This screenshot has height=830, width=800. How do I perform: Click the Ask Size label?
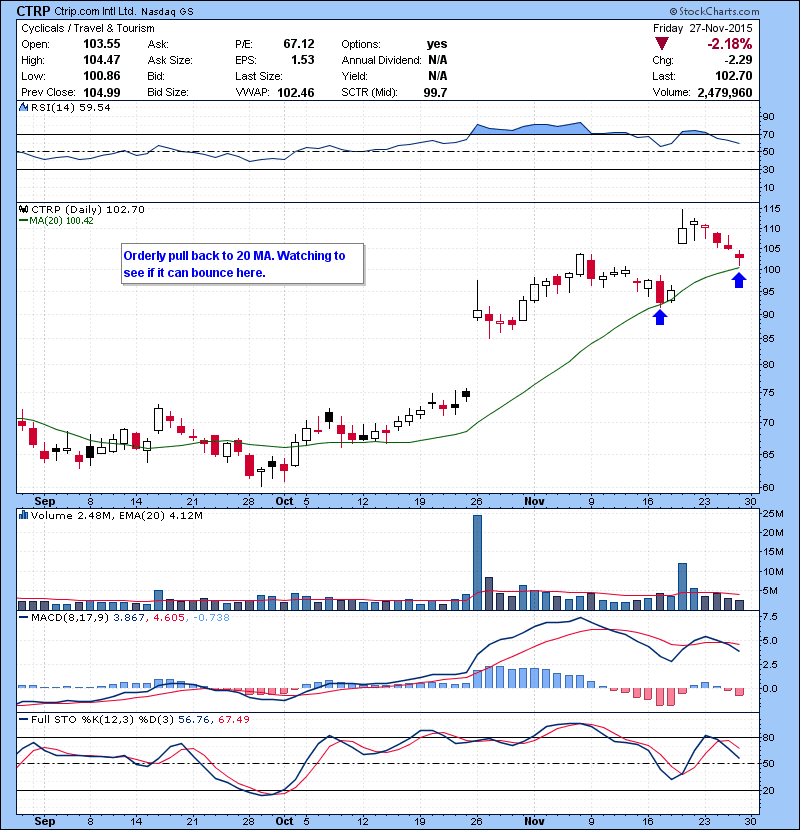tap(170, 60)
